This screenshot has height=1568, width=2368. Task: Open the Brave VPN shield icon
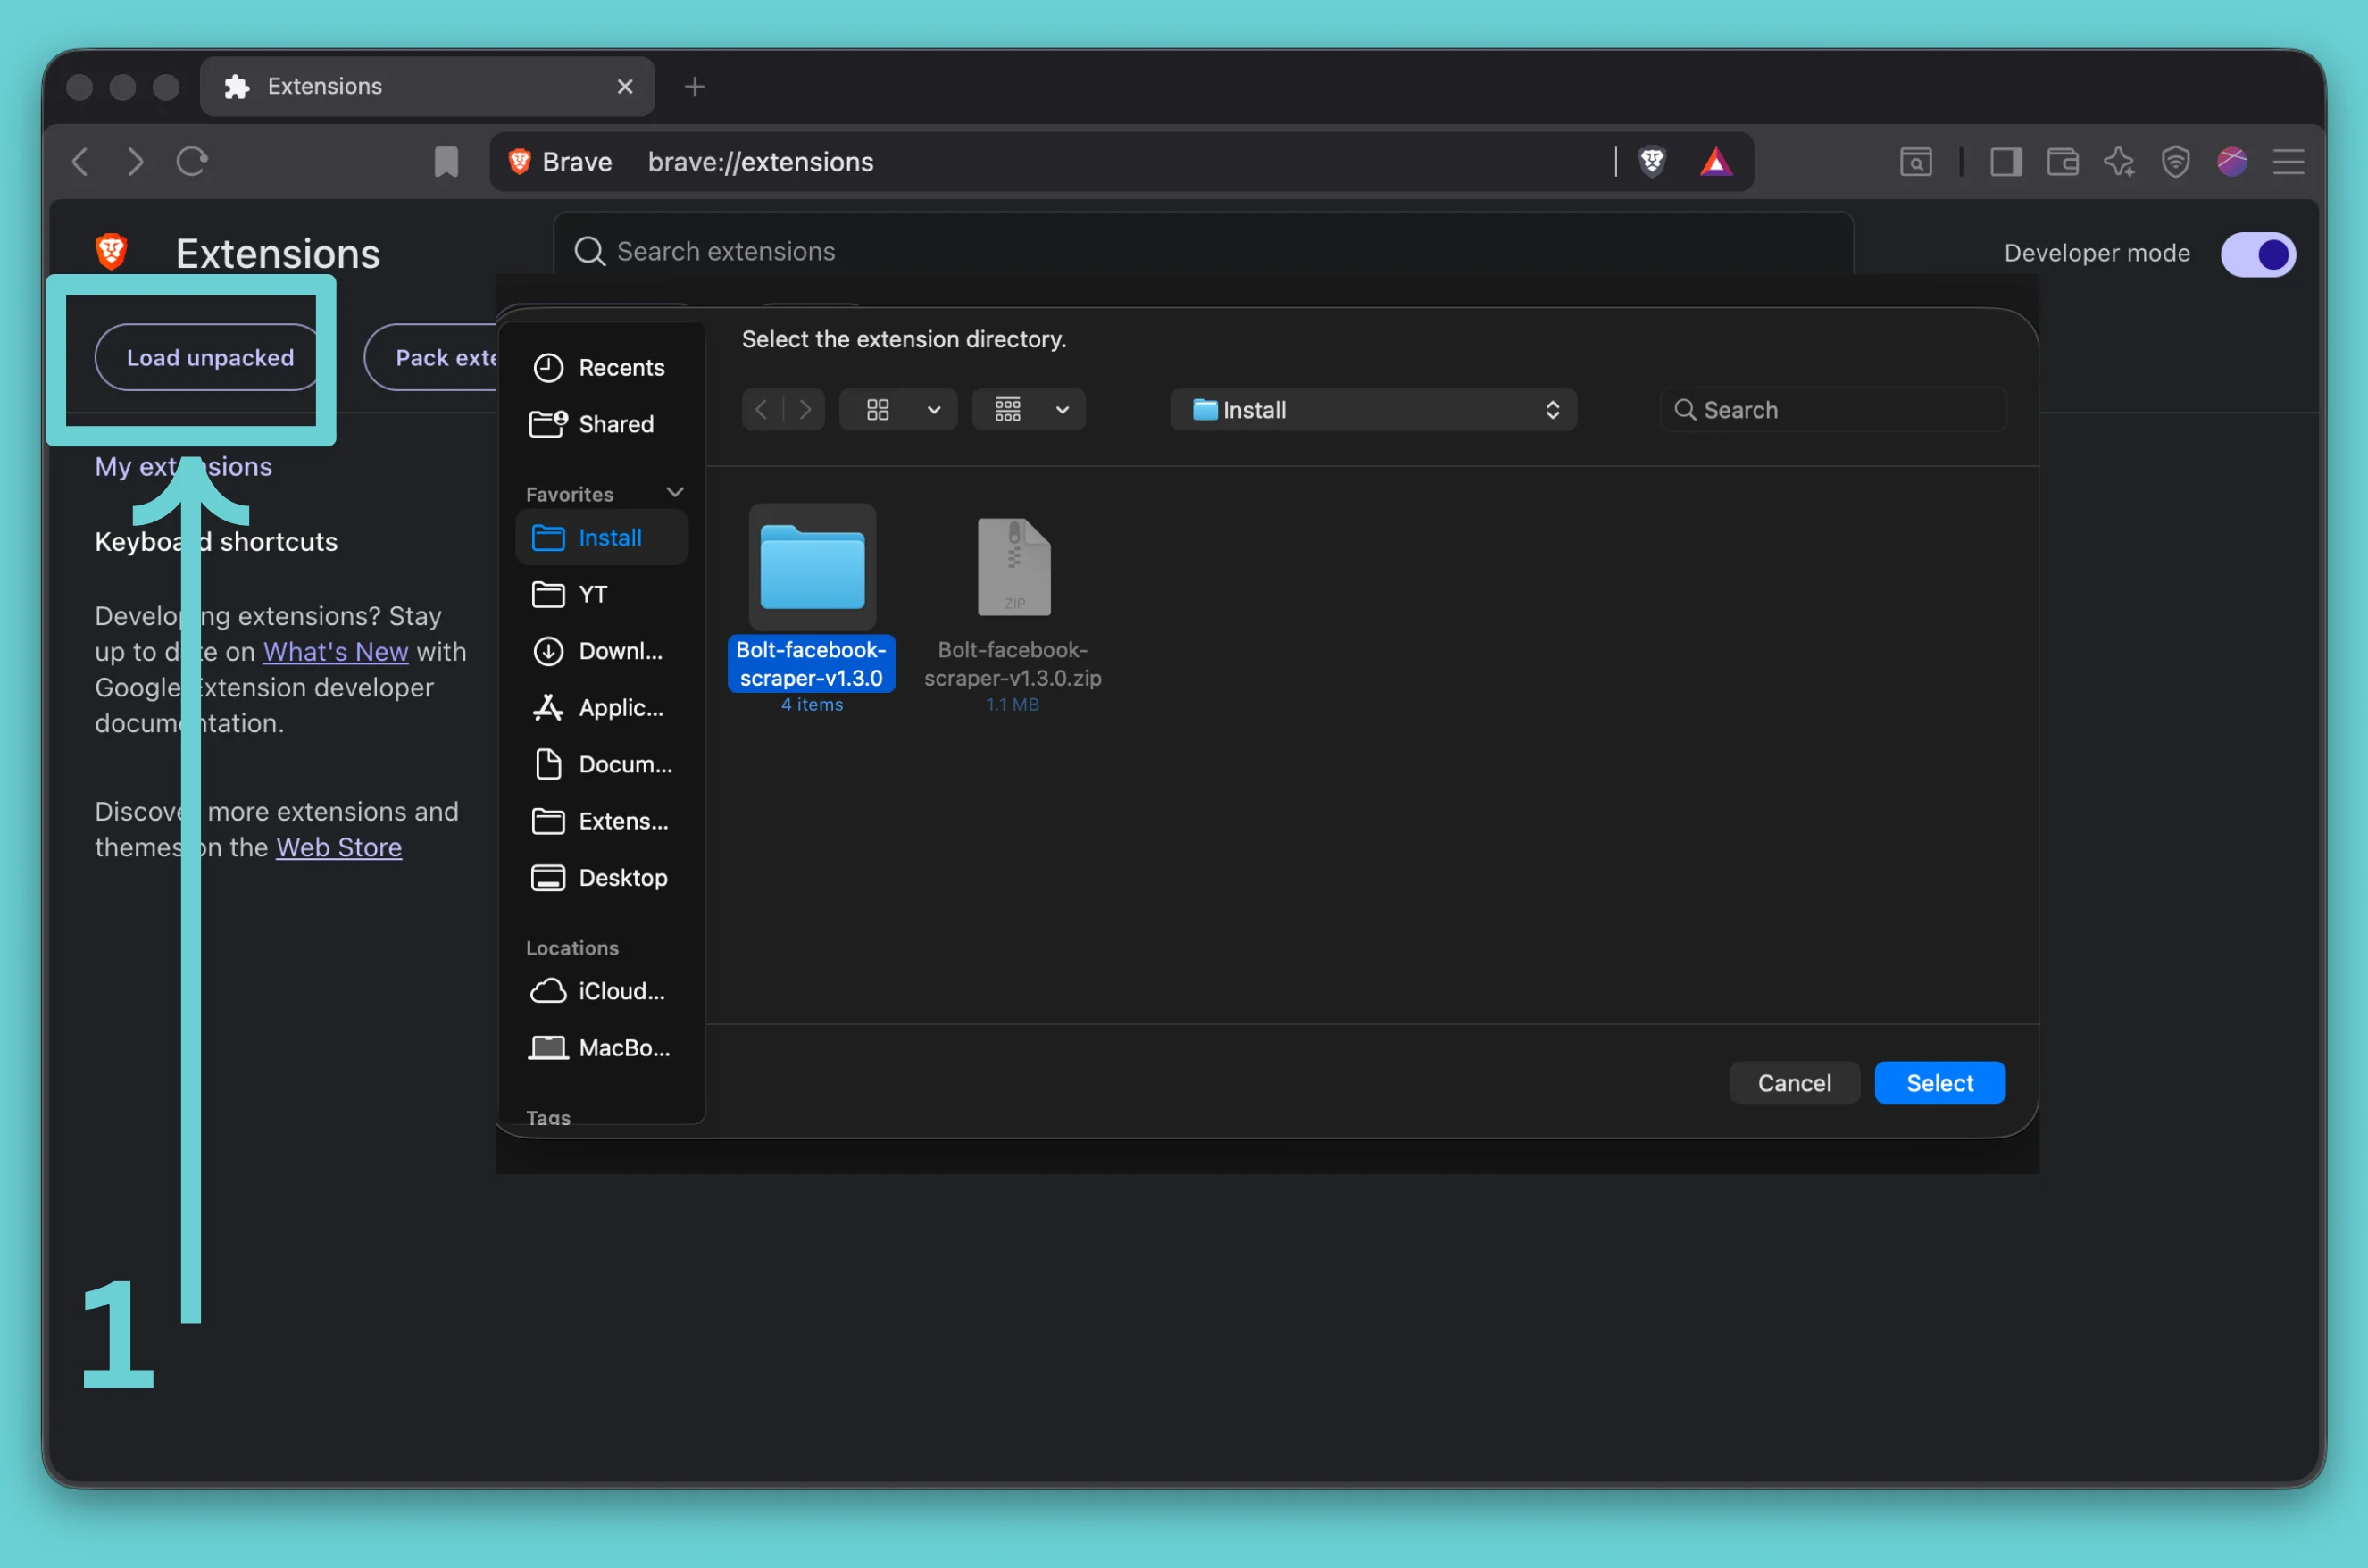point(2175,162)
